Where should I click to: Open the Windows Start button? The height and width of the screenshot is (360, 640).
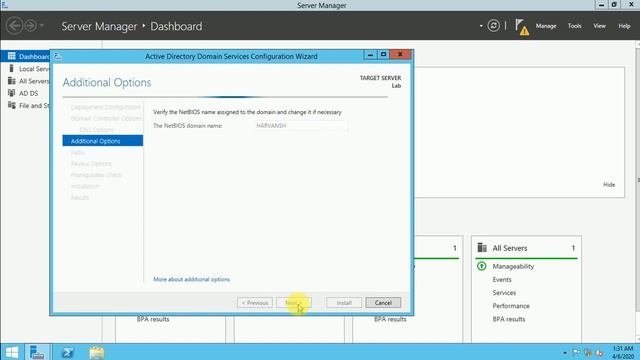pos(12,352)
